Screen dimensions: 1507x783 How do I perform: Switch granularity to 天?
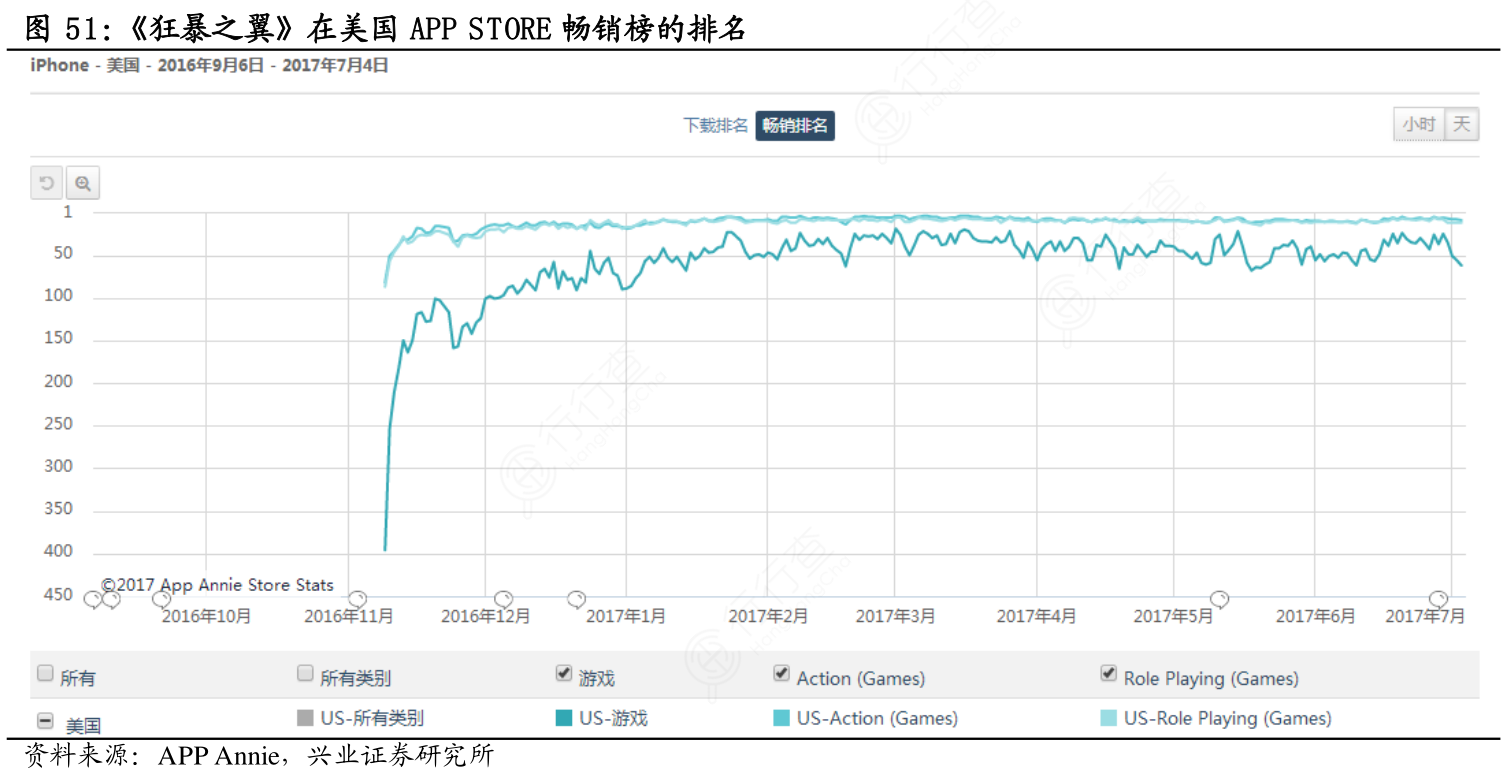click(1461, 124)
